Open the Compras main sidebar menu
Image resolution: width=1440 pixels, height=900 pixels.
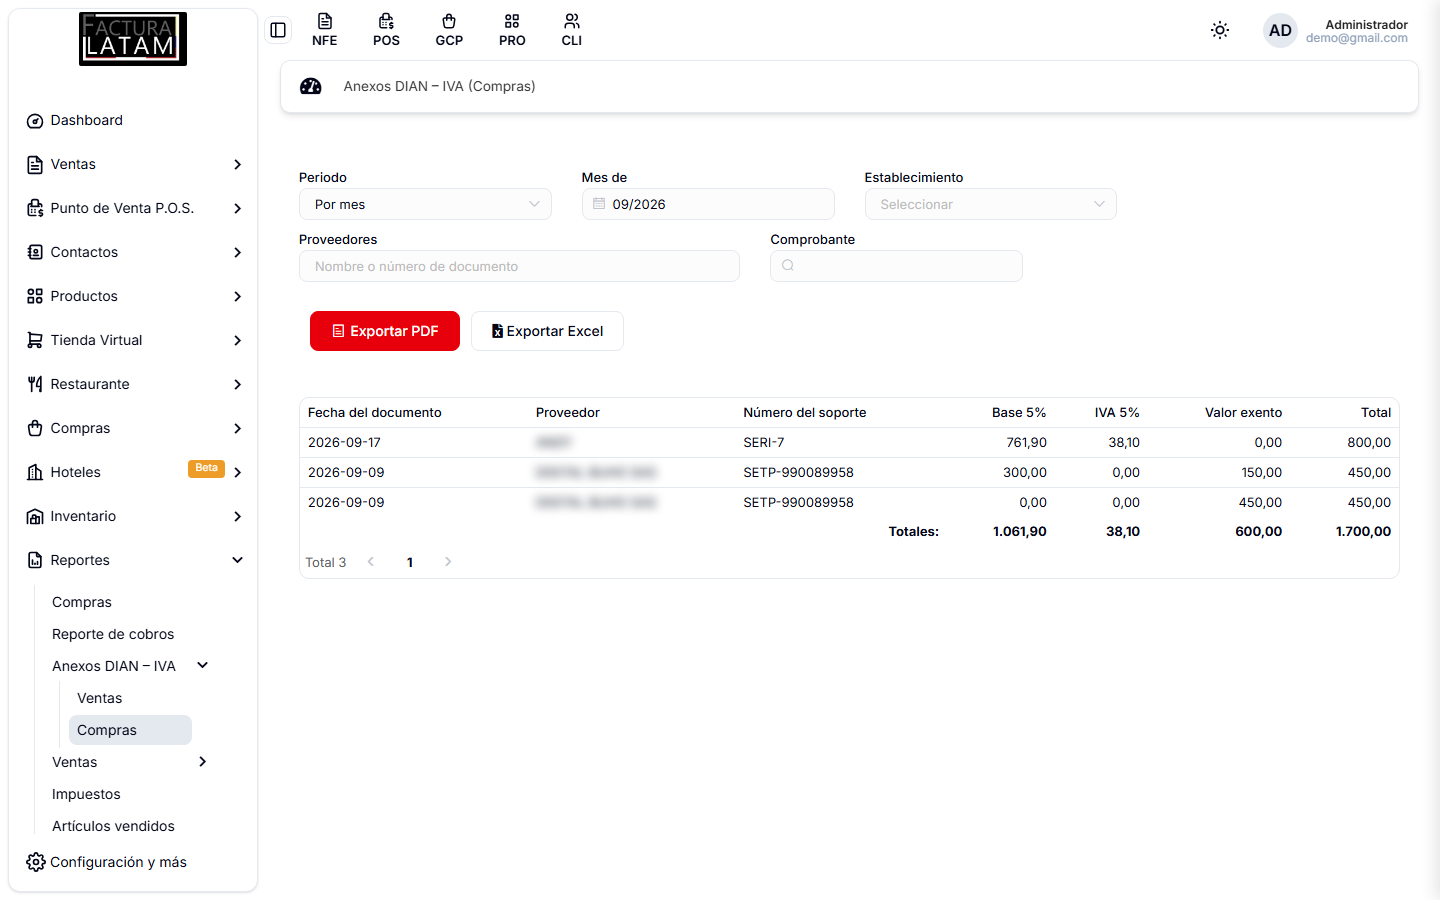(x=134, y=428)
